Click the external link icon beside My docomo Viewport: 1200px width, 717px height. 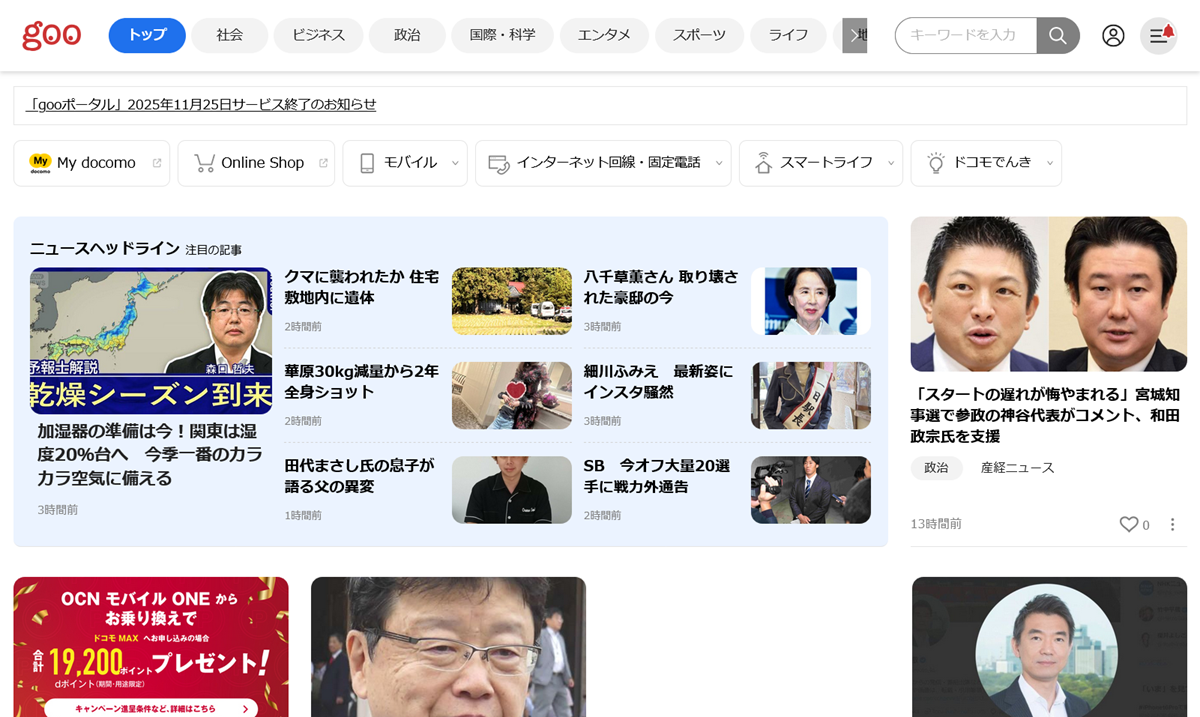(x=157, y=163)
